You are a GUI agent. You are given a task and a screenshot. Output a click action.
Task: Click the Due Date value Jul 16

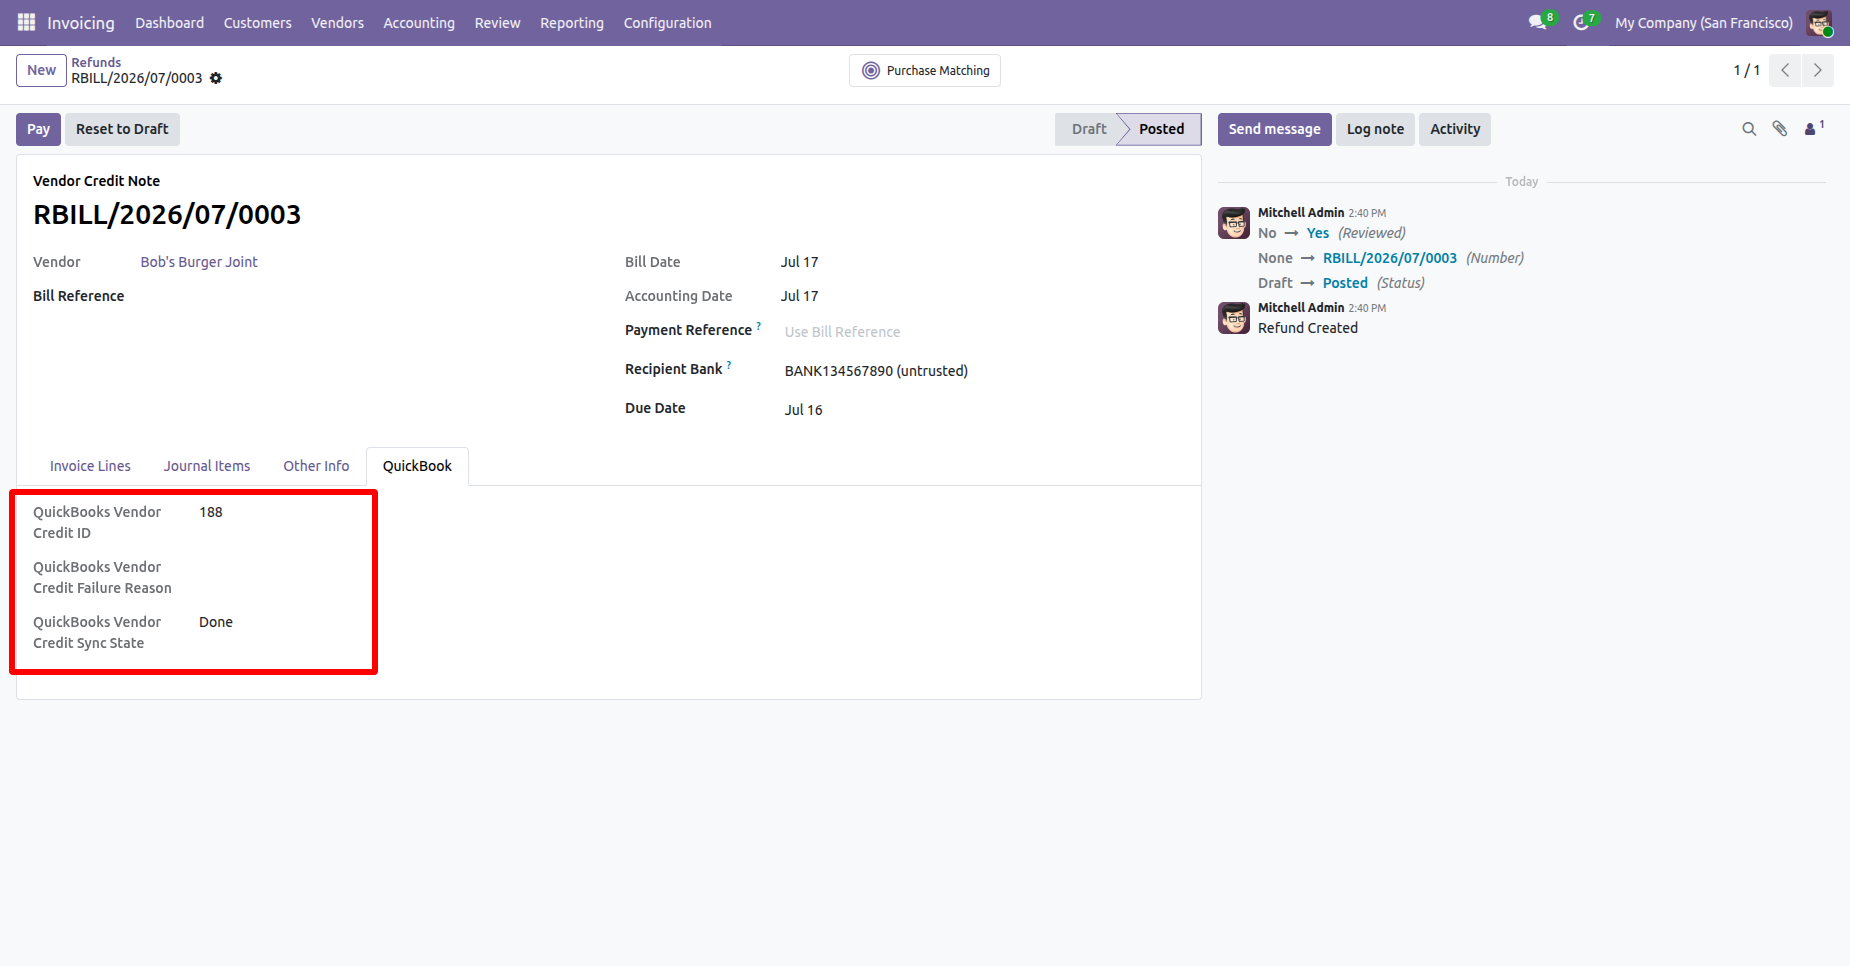804,410
